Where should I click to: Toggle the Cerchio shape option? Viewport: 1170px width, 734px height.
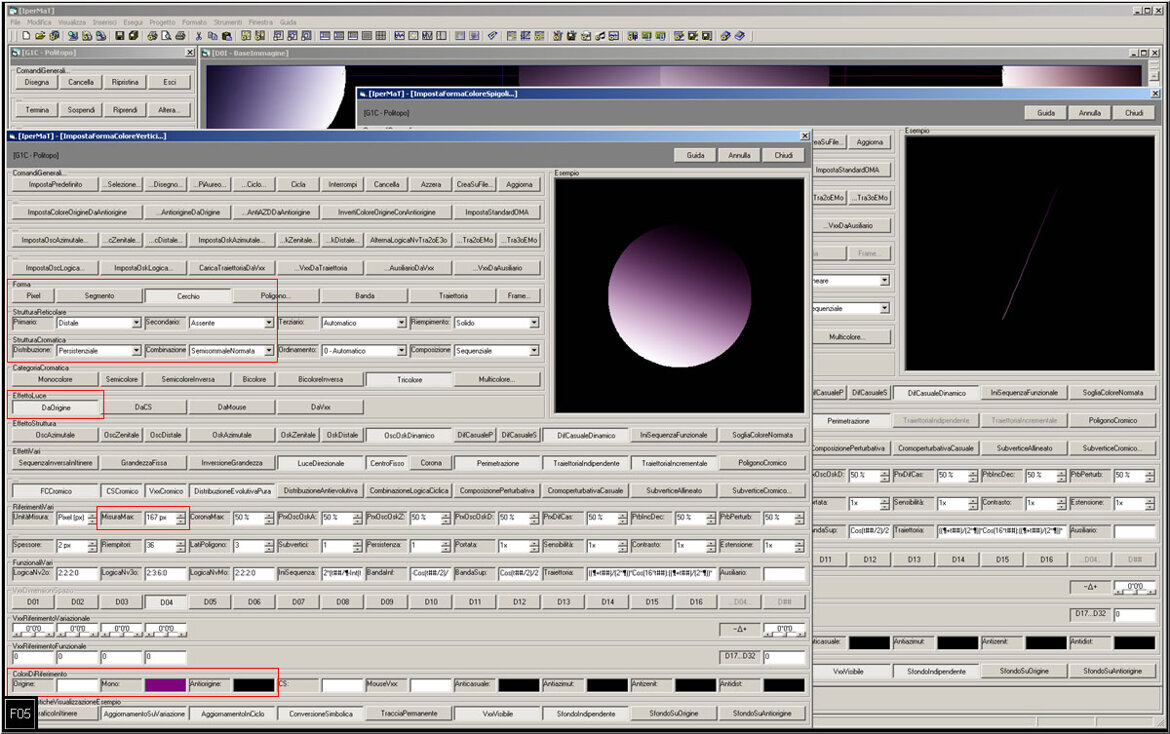(x=188, y=296)
